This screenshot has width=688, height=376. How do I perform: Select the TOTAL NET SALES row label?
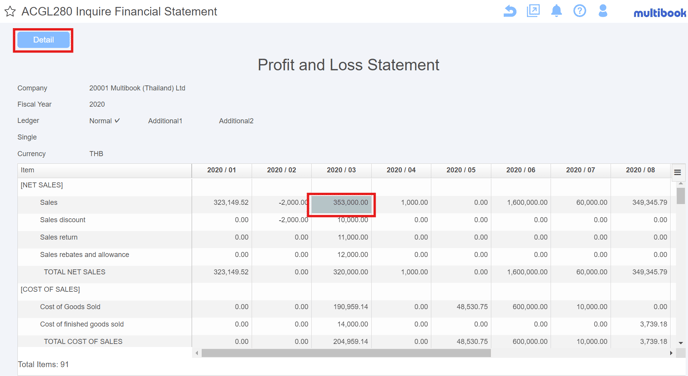75,272
